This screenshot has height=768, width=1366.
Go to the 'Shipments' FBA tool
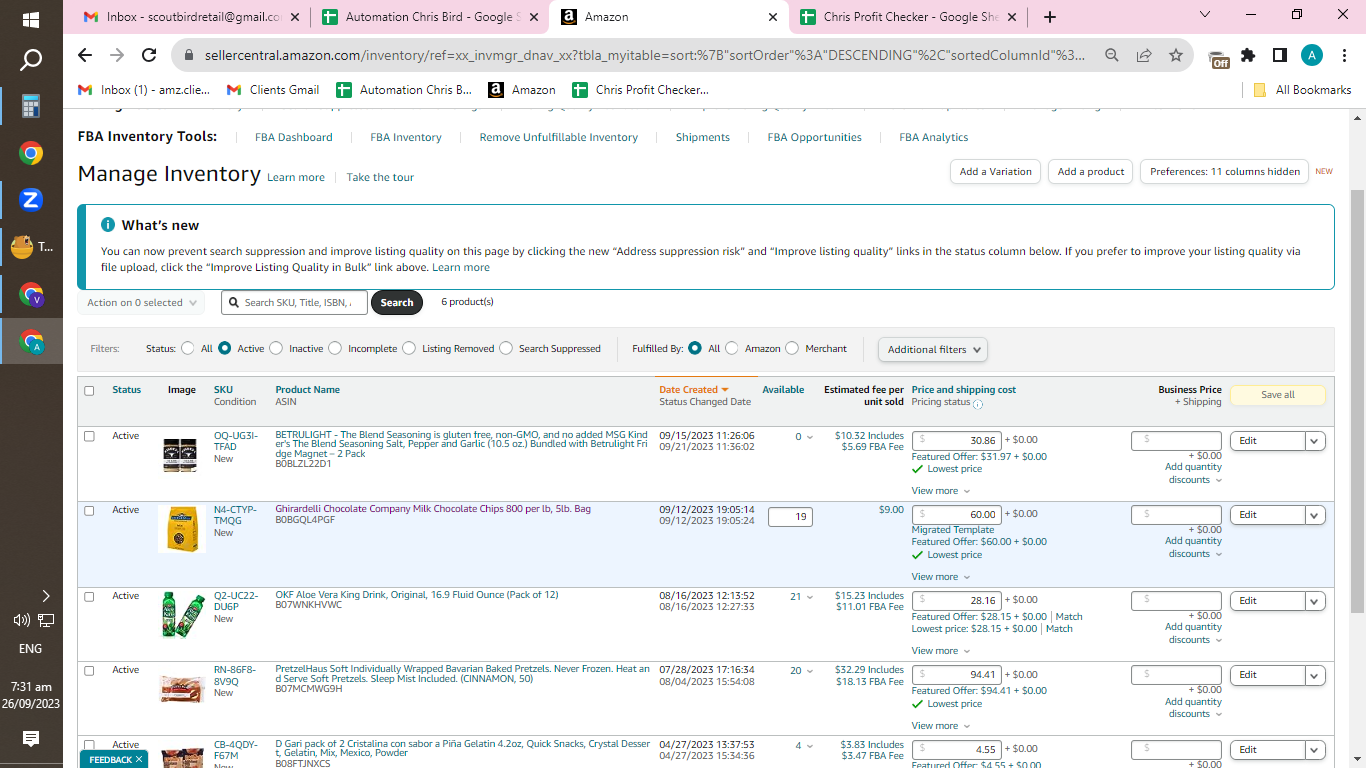point(703,138)
